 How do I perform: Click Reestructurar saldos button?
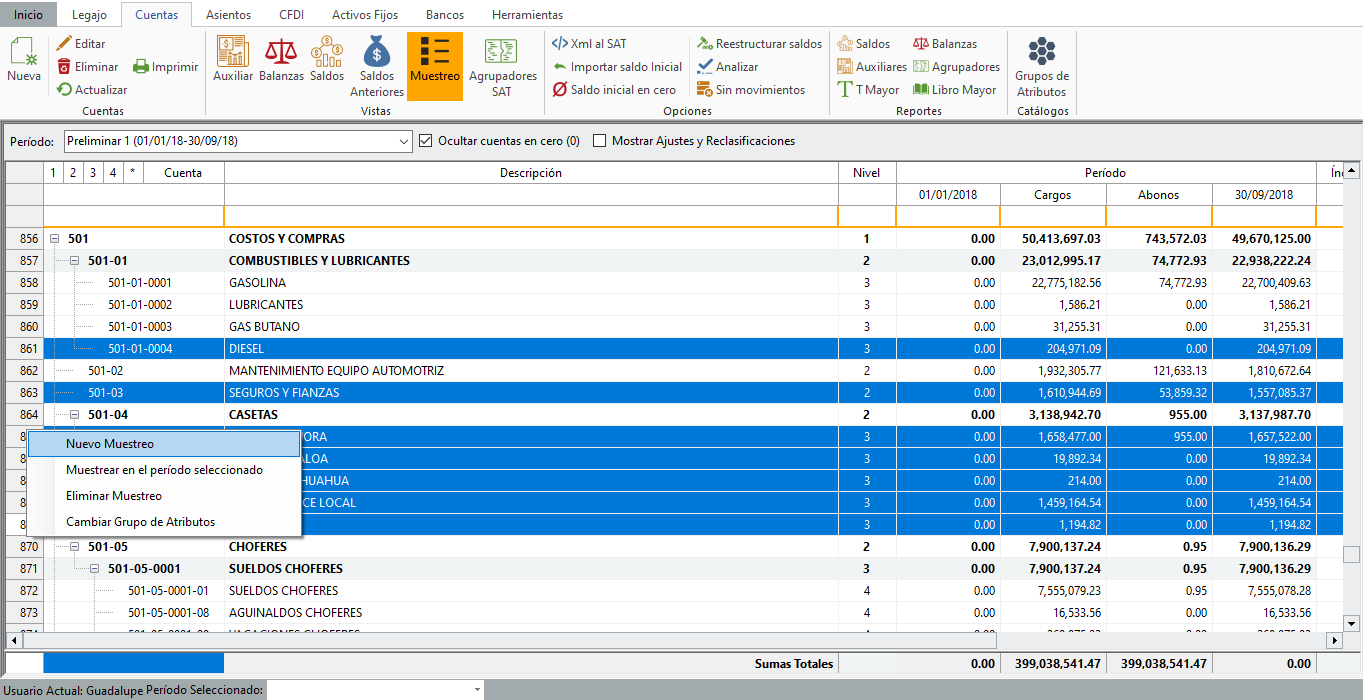point(759,44)
